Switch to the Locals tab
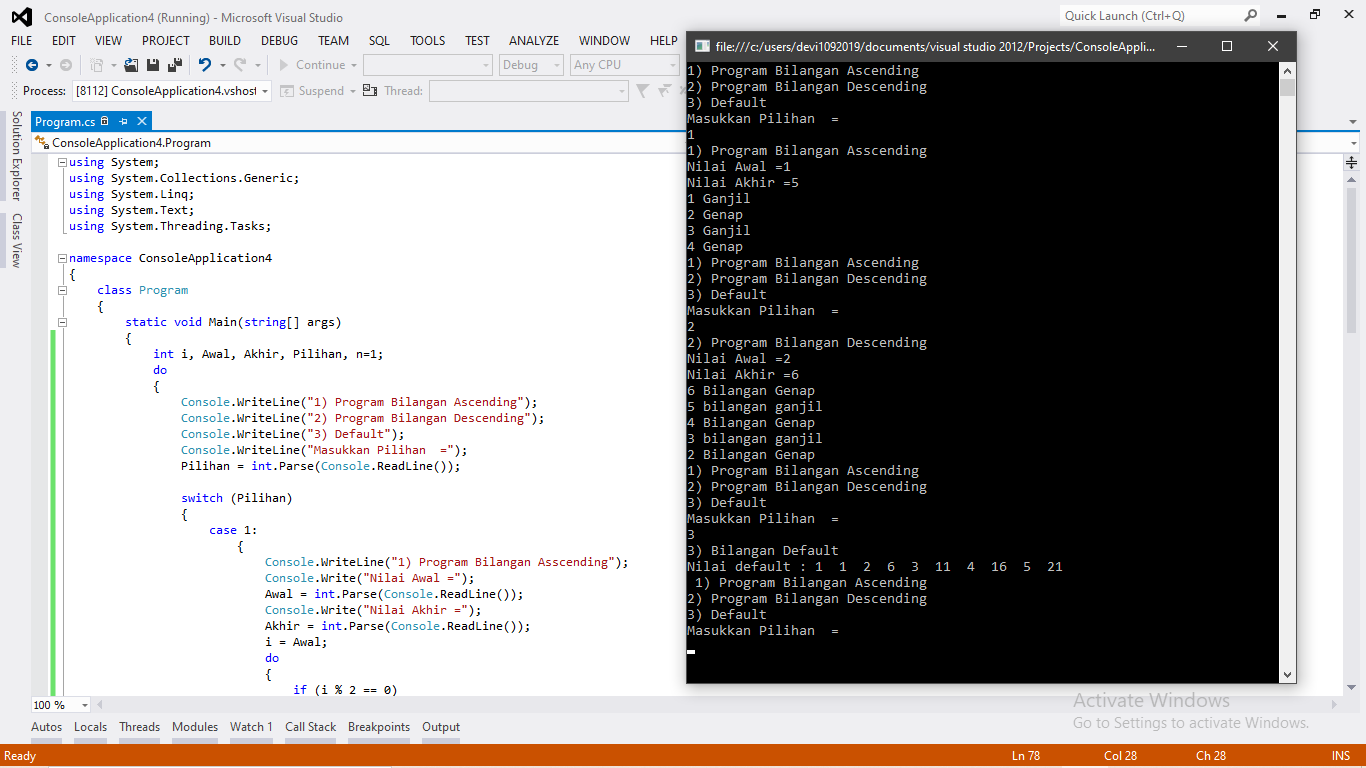The width and height of the screenshot is (1366, 768). pyautogui.click(x=90, y=727)
